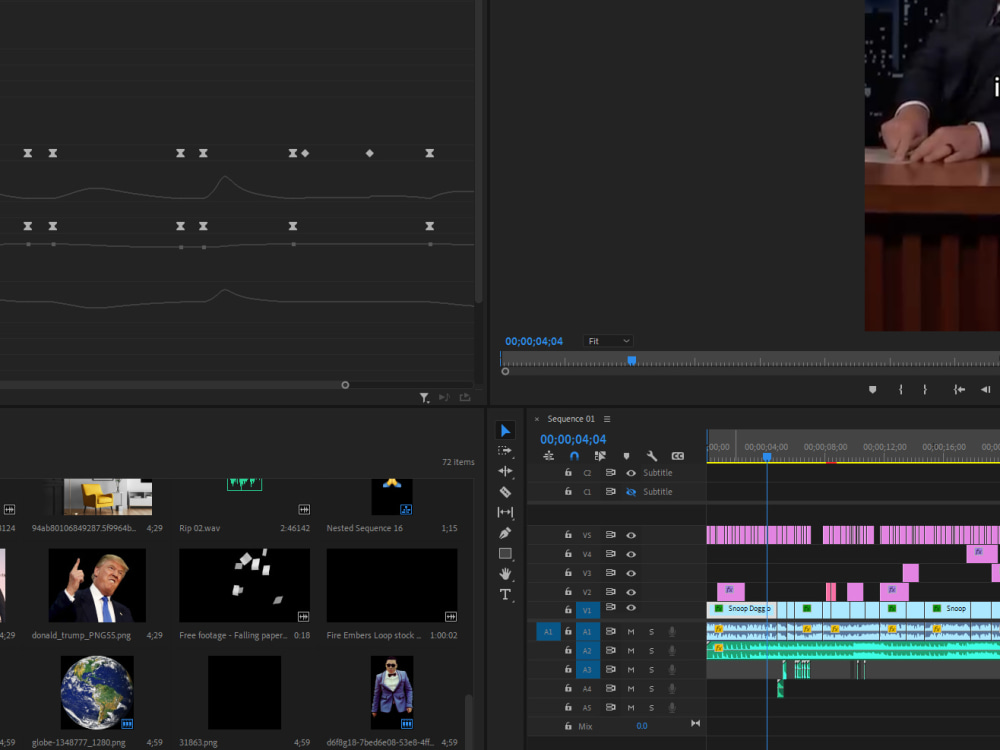This screenshot has width=1000, height=750.
Task: Select Fire Embers Loop stock thumbnail
Action: pos(392,585)
